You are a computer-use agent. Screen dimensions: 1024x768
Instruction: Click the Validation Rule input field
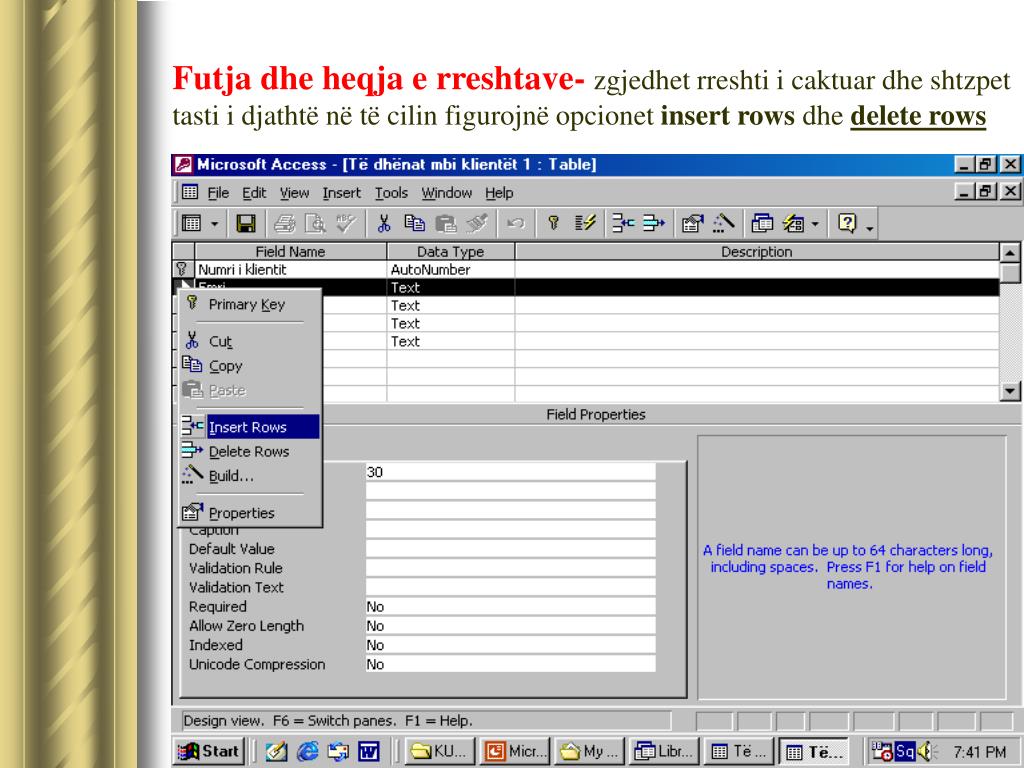point(510,568)
